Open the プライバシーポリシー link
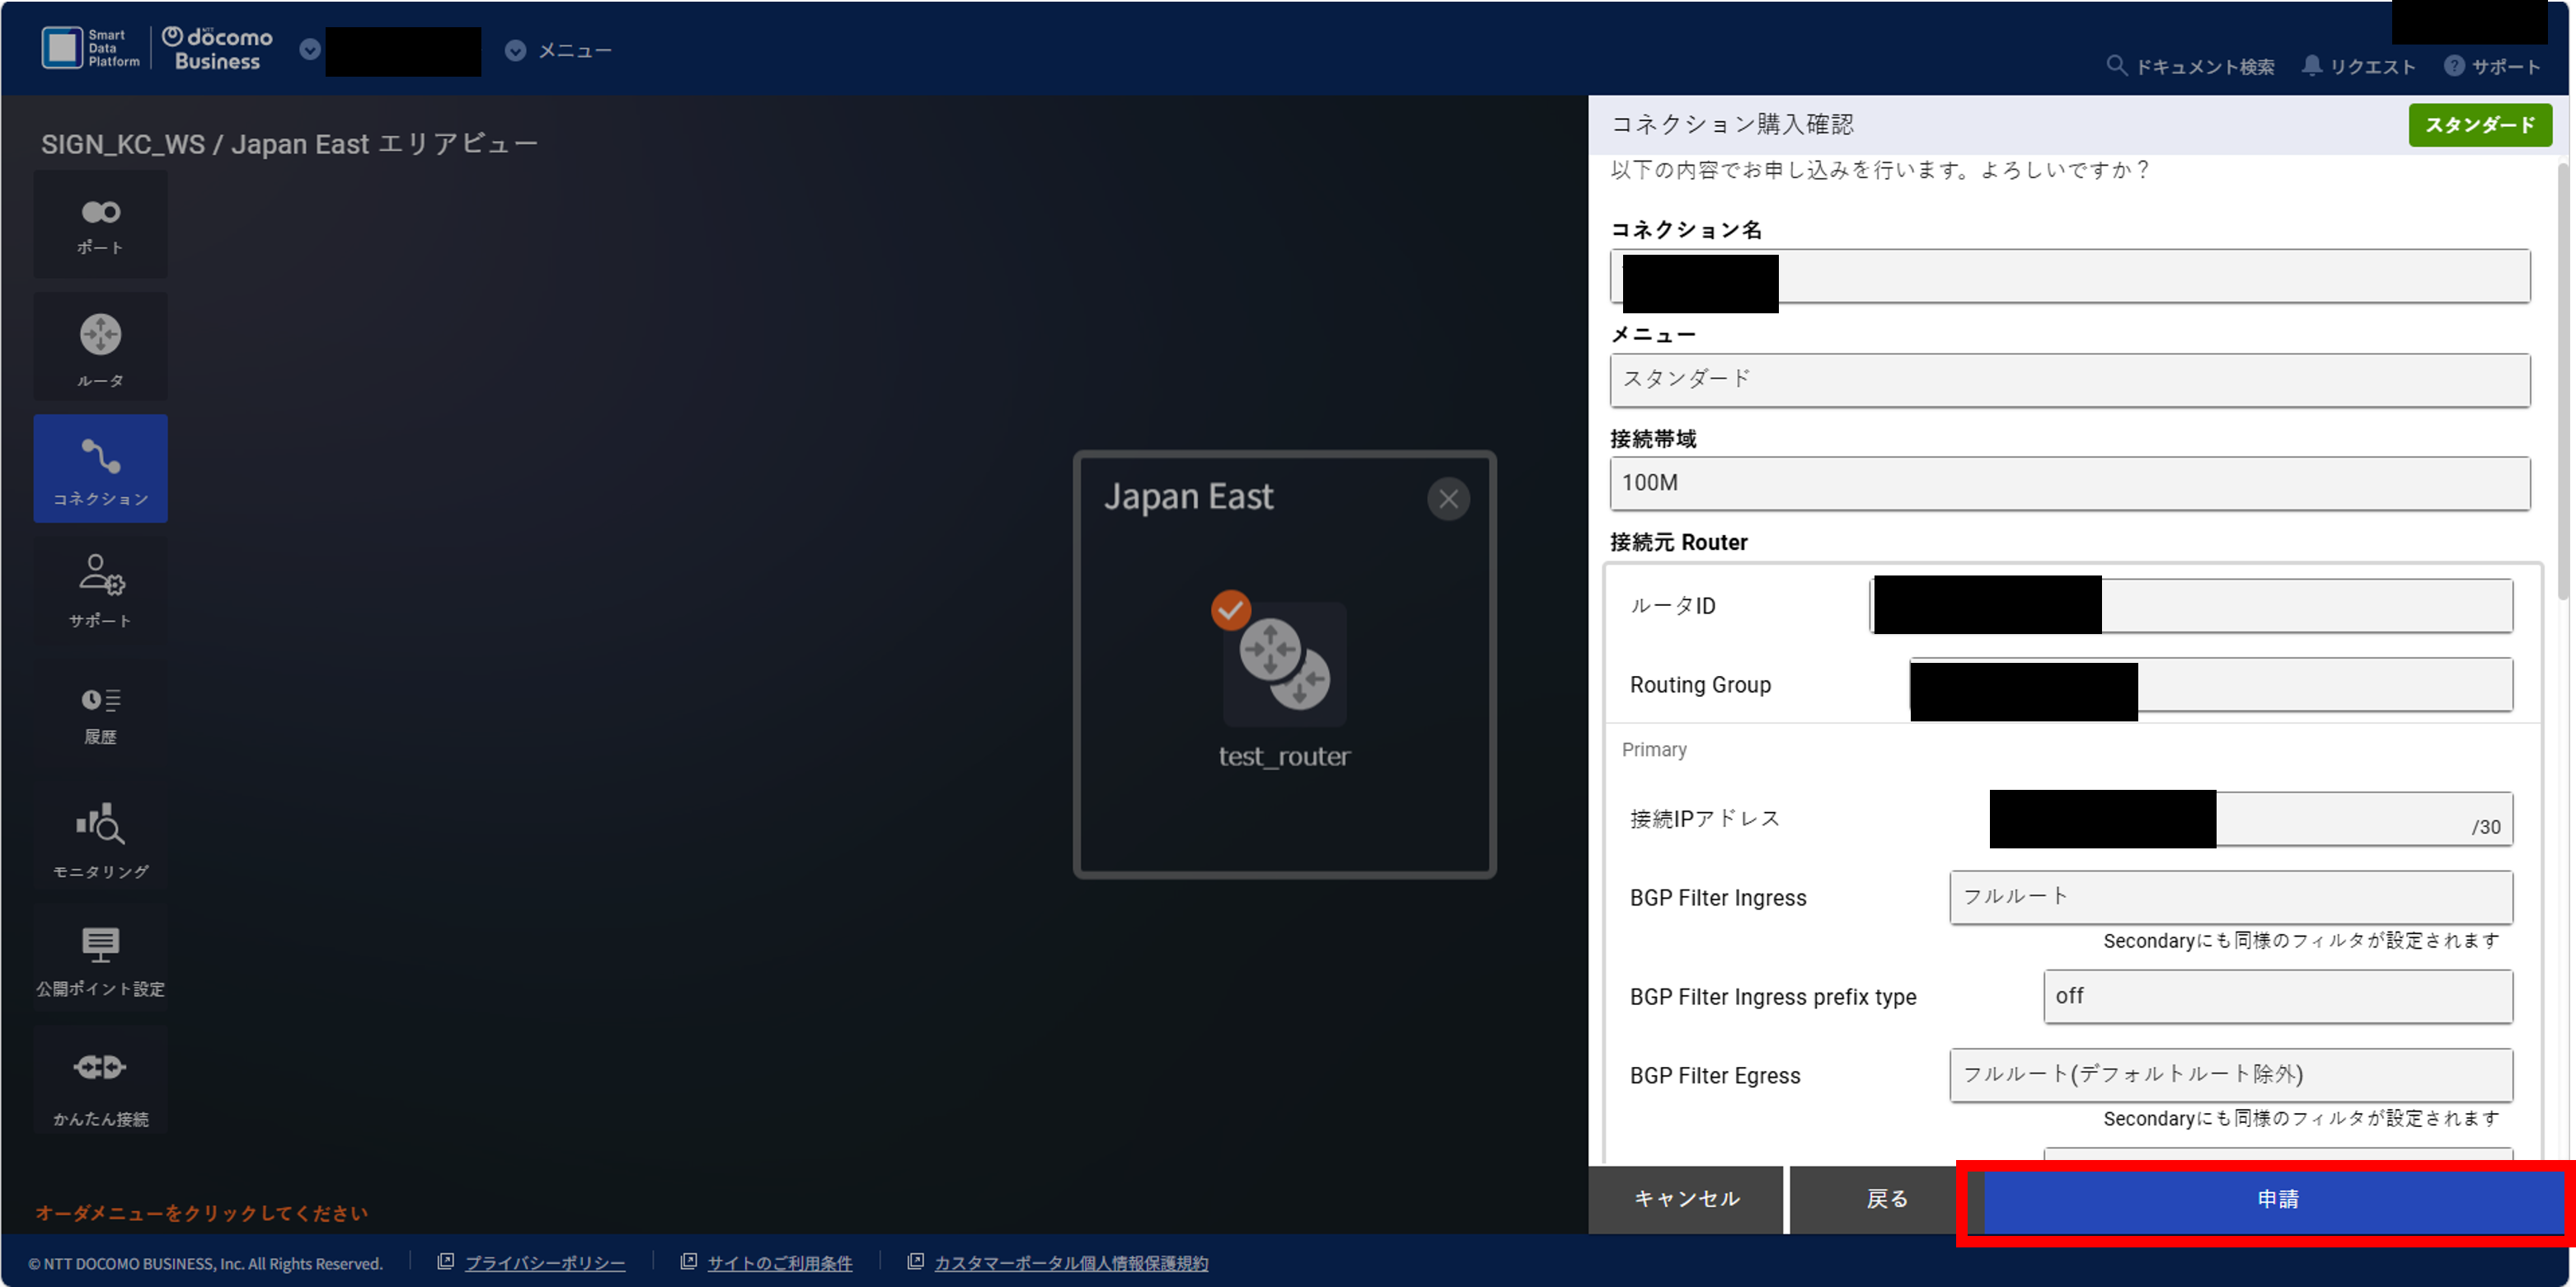Viewport: 2576px width, 1287px height. point(544,1263)
